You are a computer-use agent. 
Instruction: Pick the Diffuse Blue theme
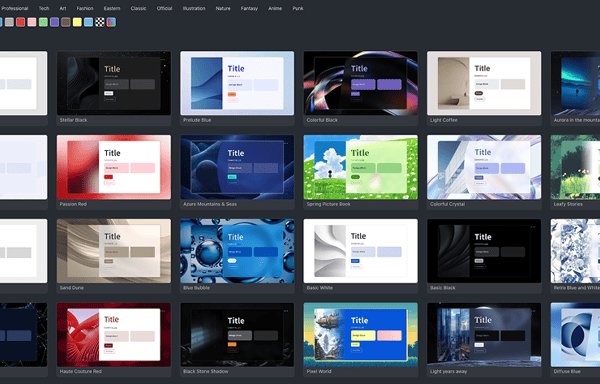(575, 340)
